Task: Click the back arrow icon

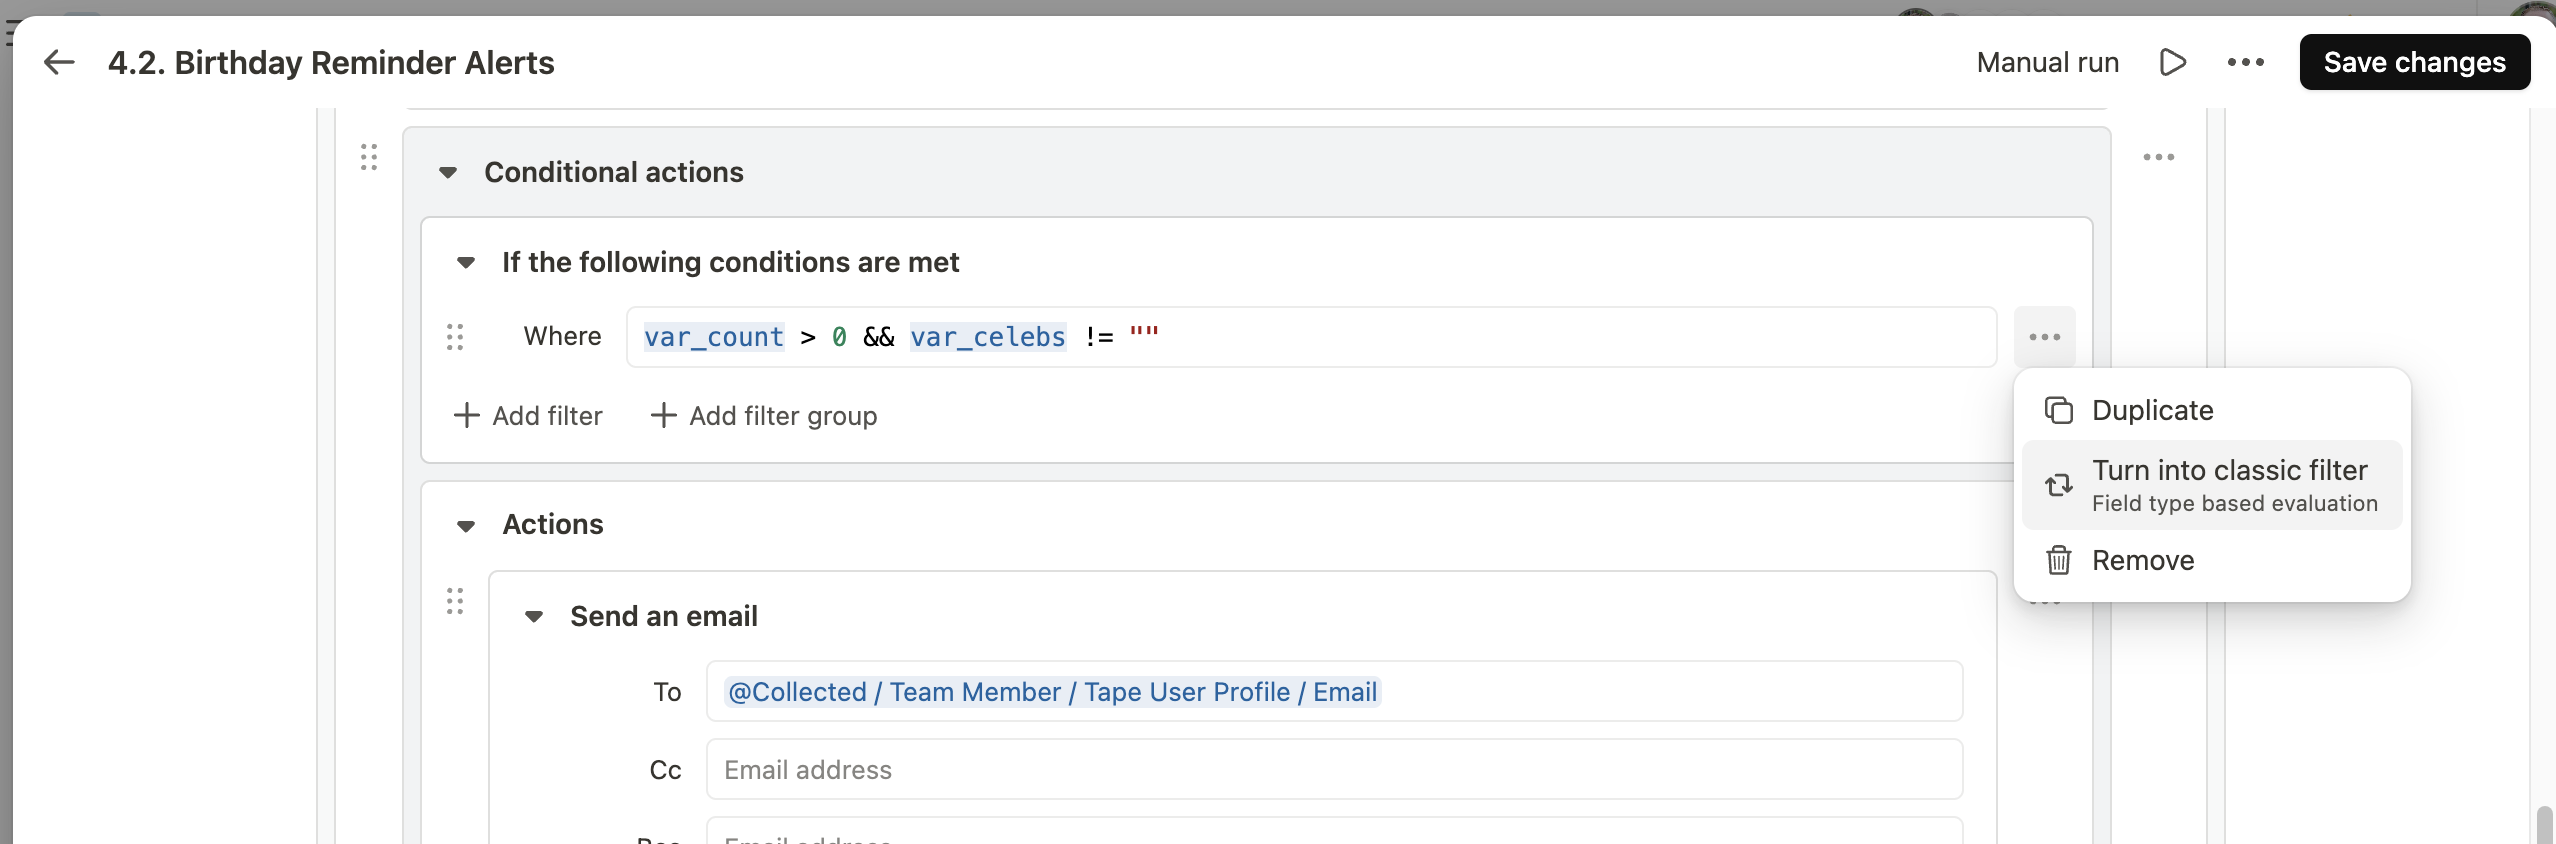Action: [59, 62]
